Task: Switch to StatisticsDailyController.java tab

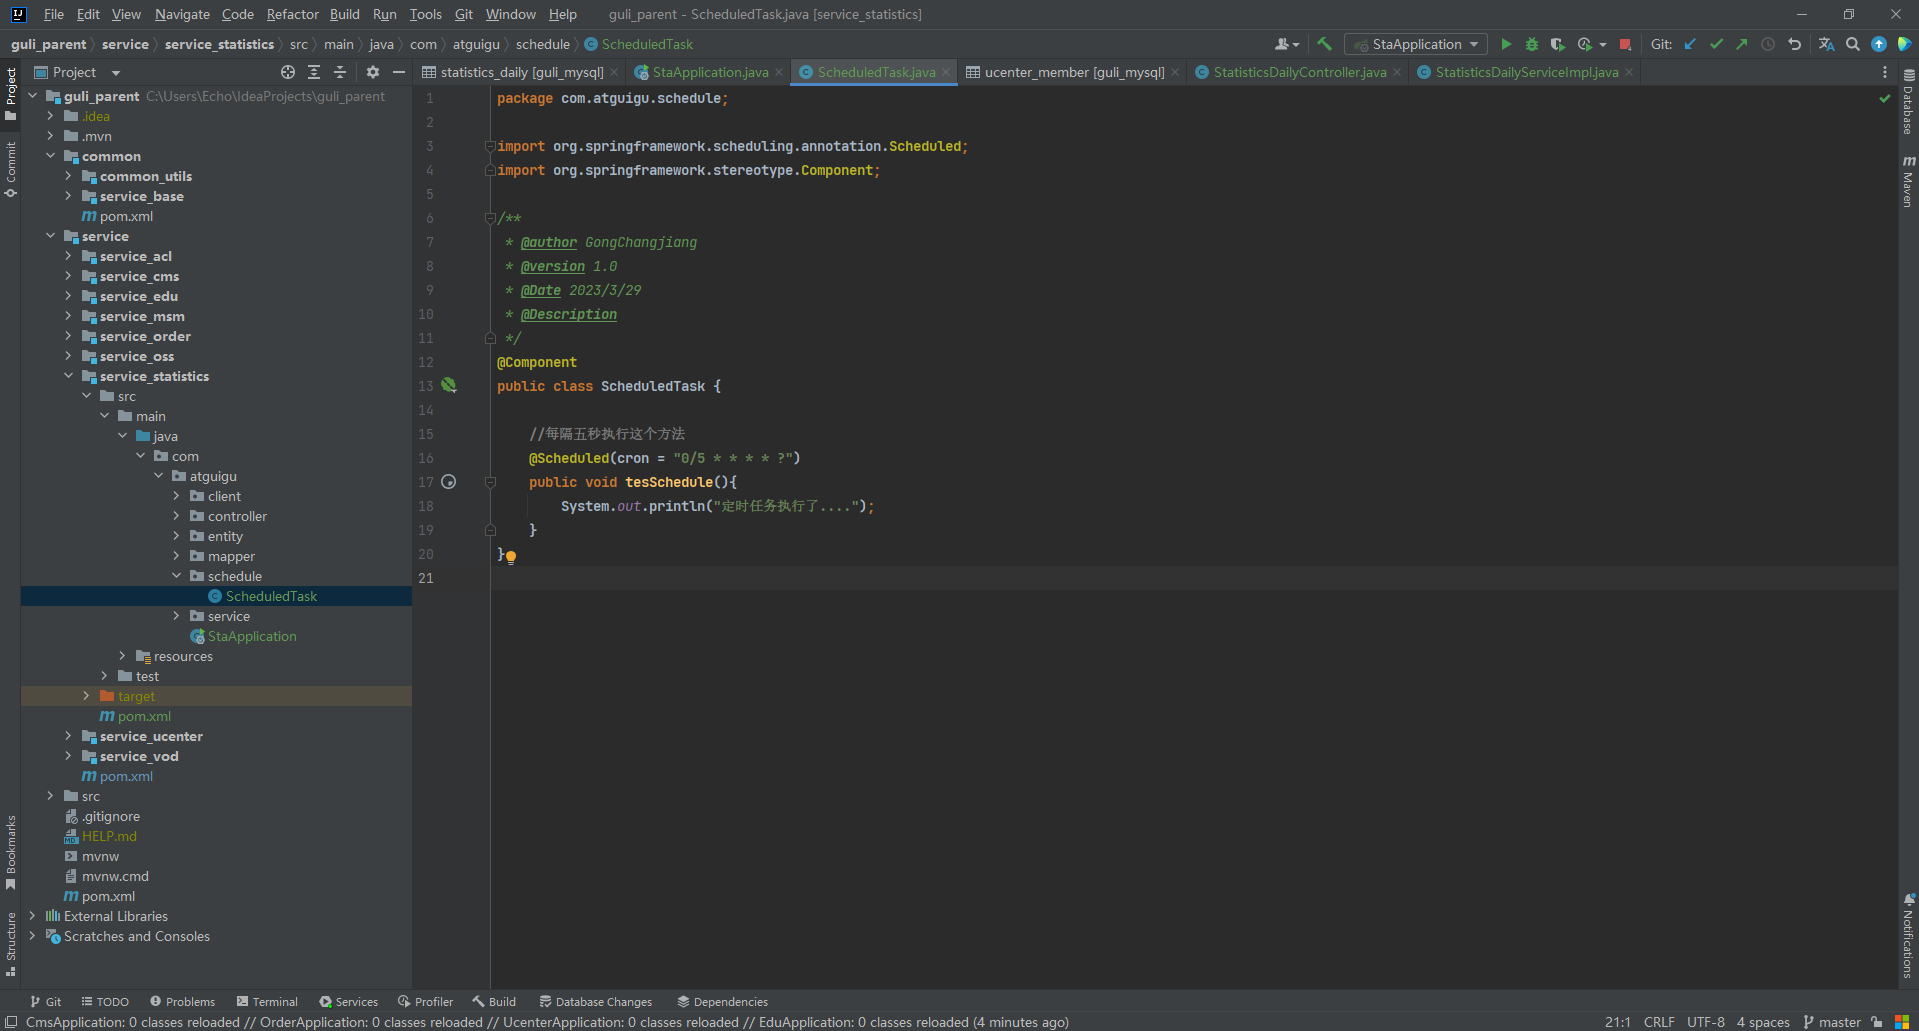Action: click(x=1299, y=72)
